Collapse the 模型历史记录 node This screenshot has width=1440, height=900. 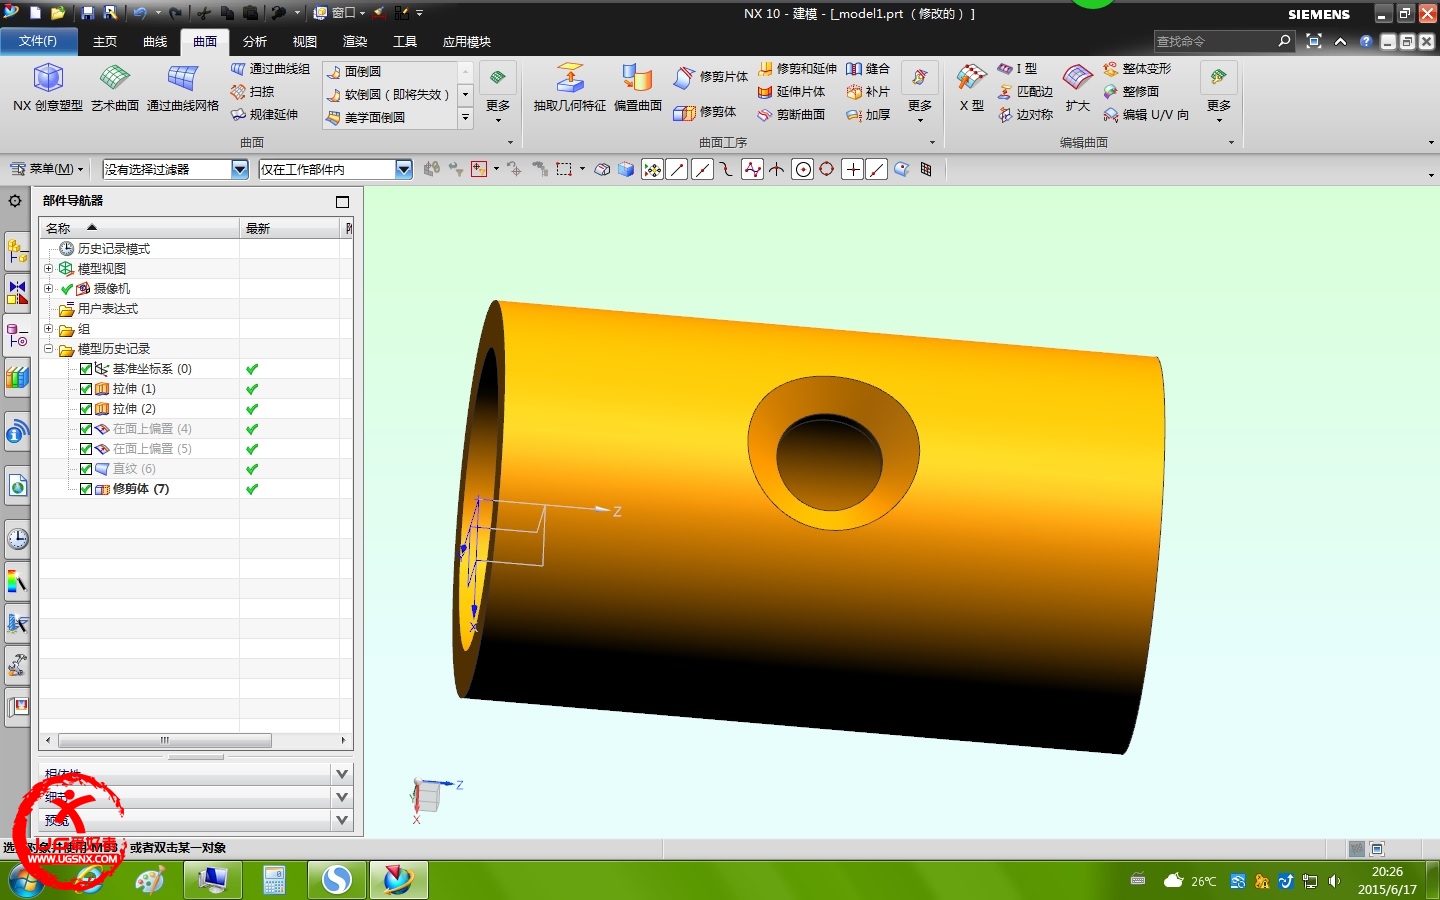pyautogui.click(x=48, y=349)
